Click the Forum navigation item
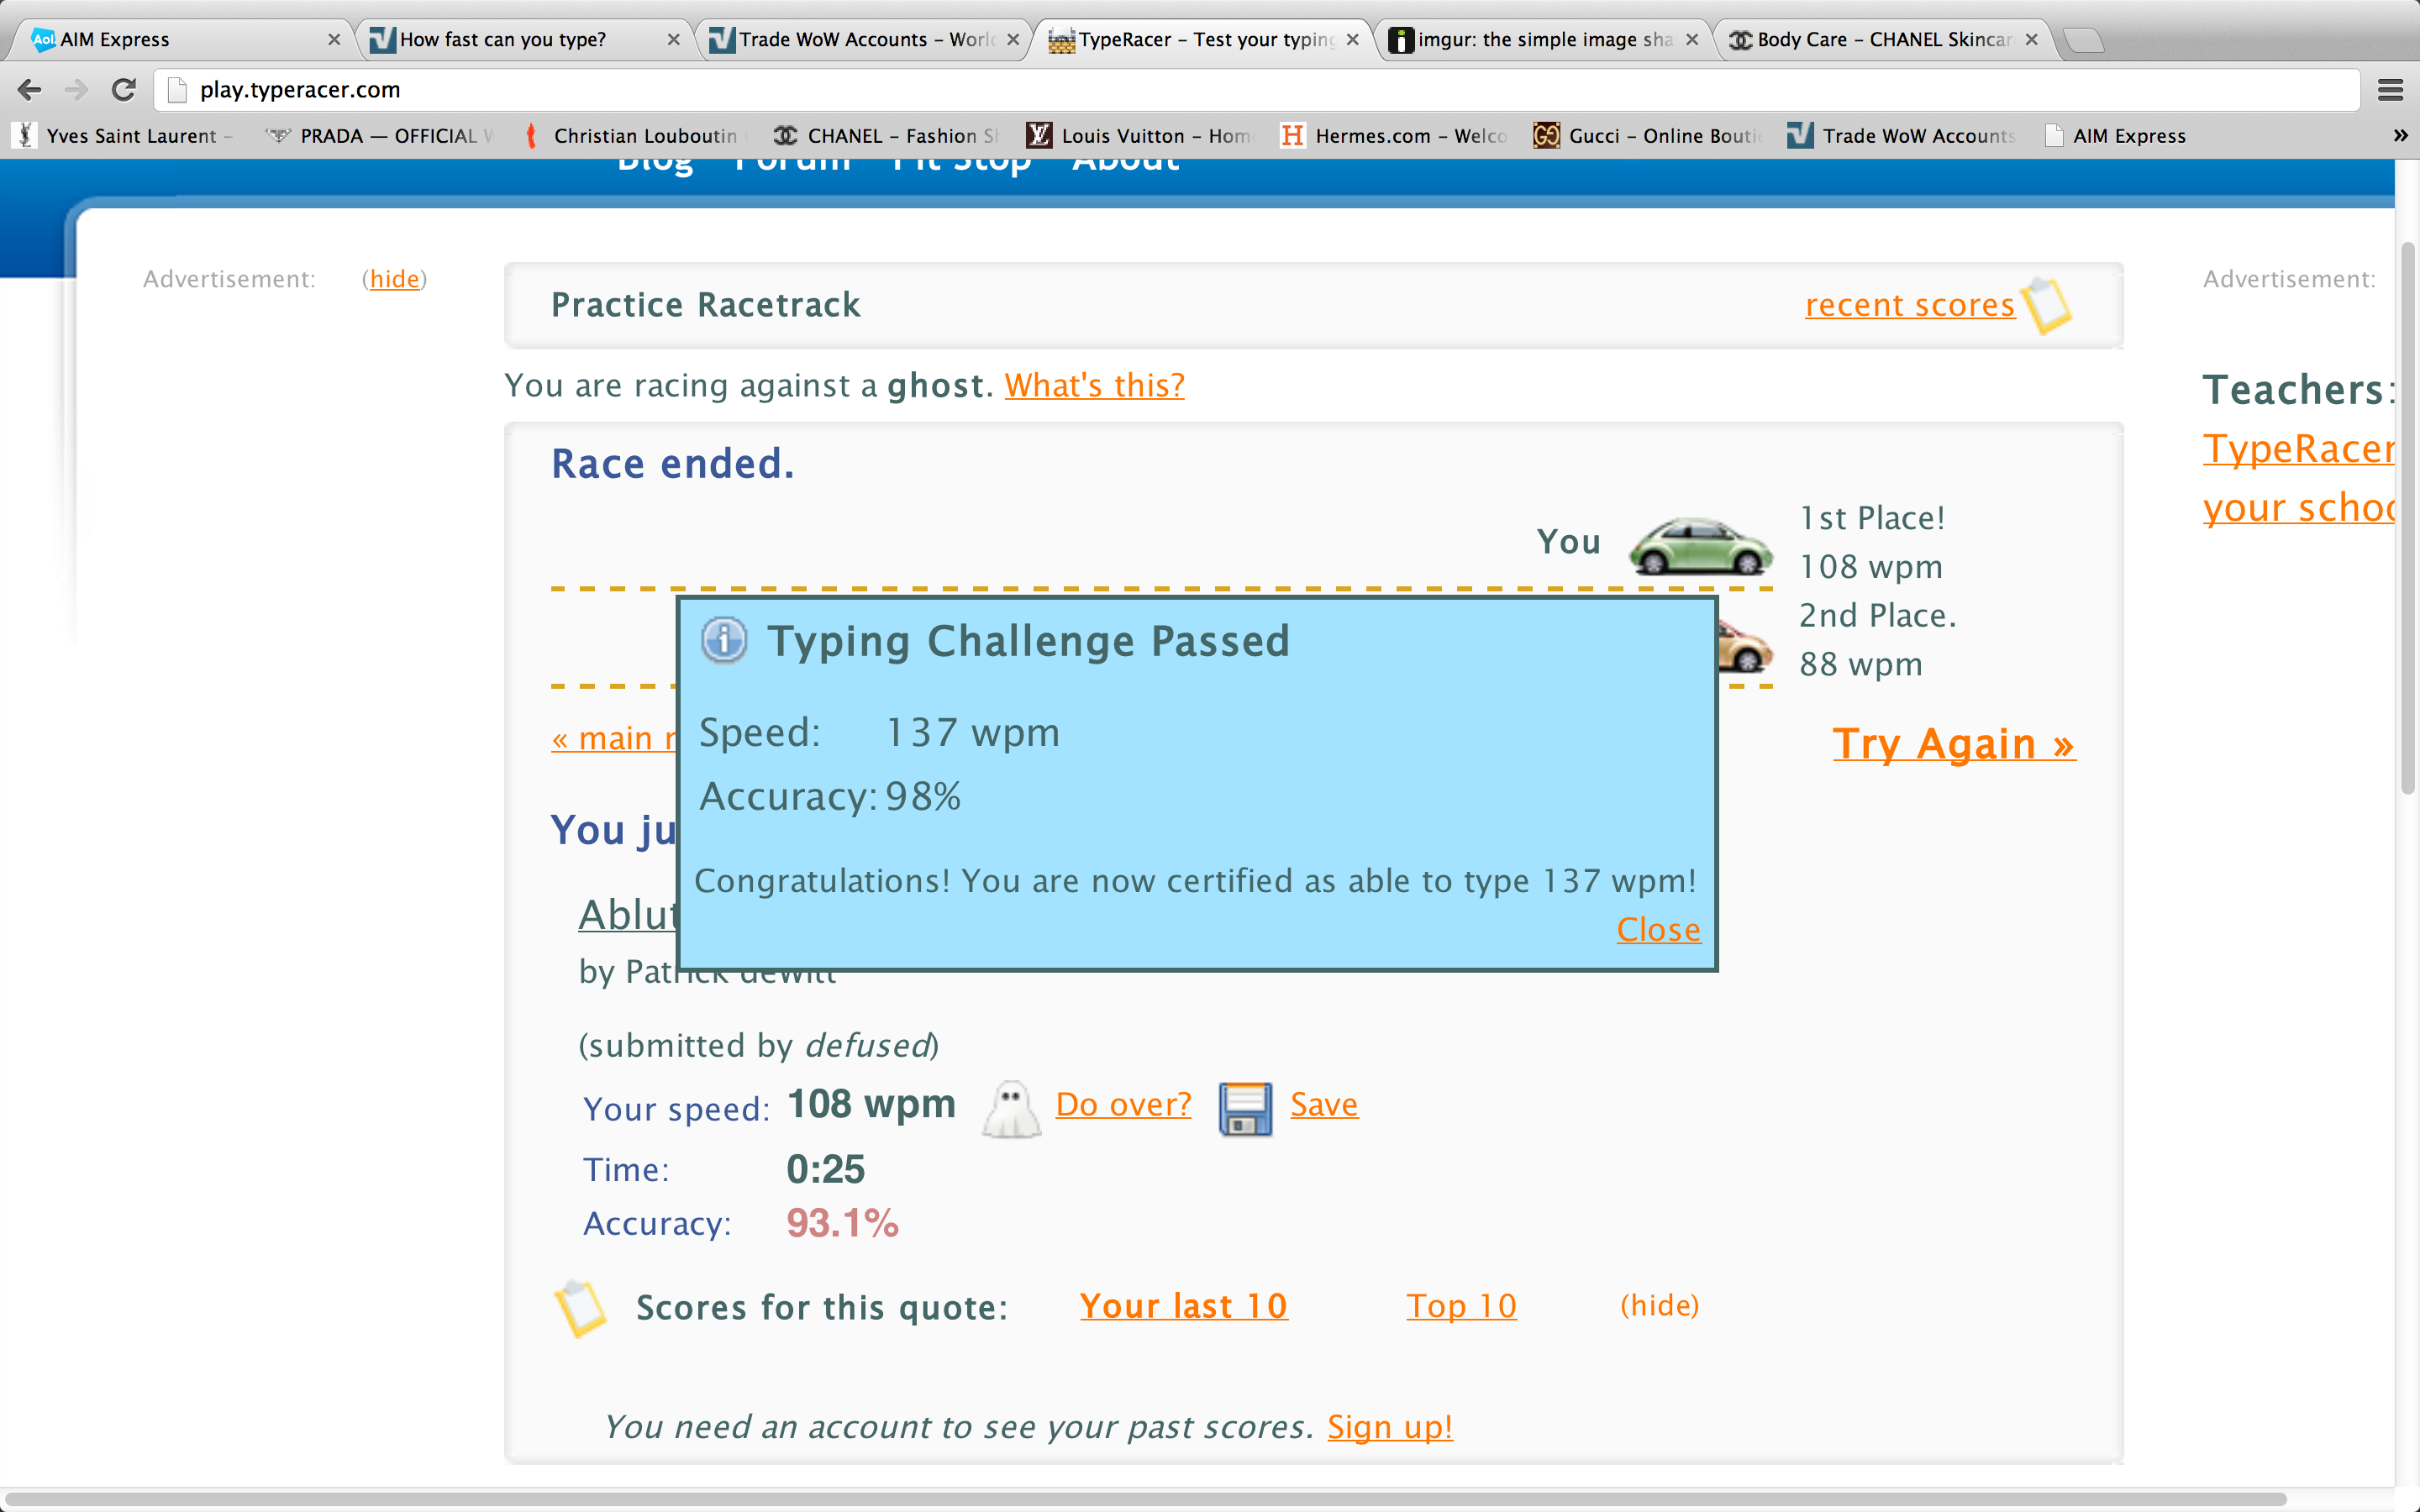 point(792,164)
